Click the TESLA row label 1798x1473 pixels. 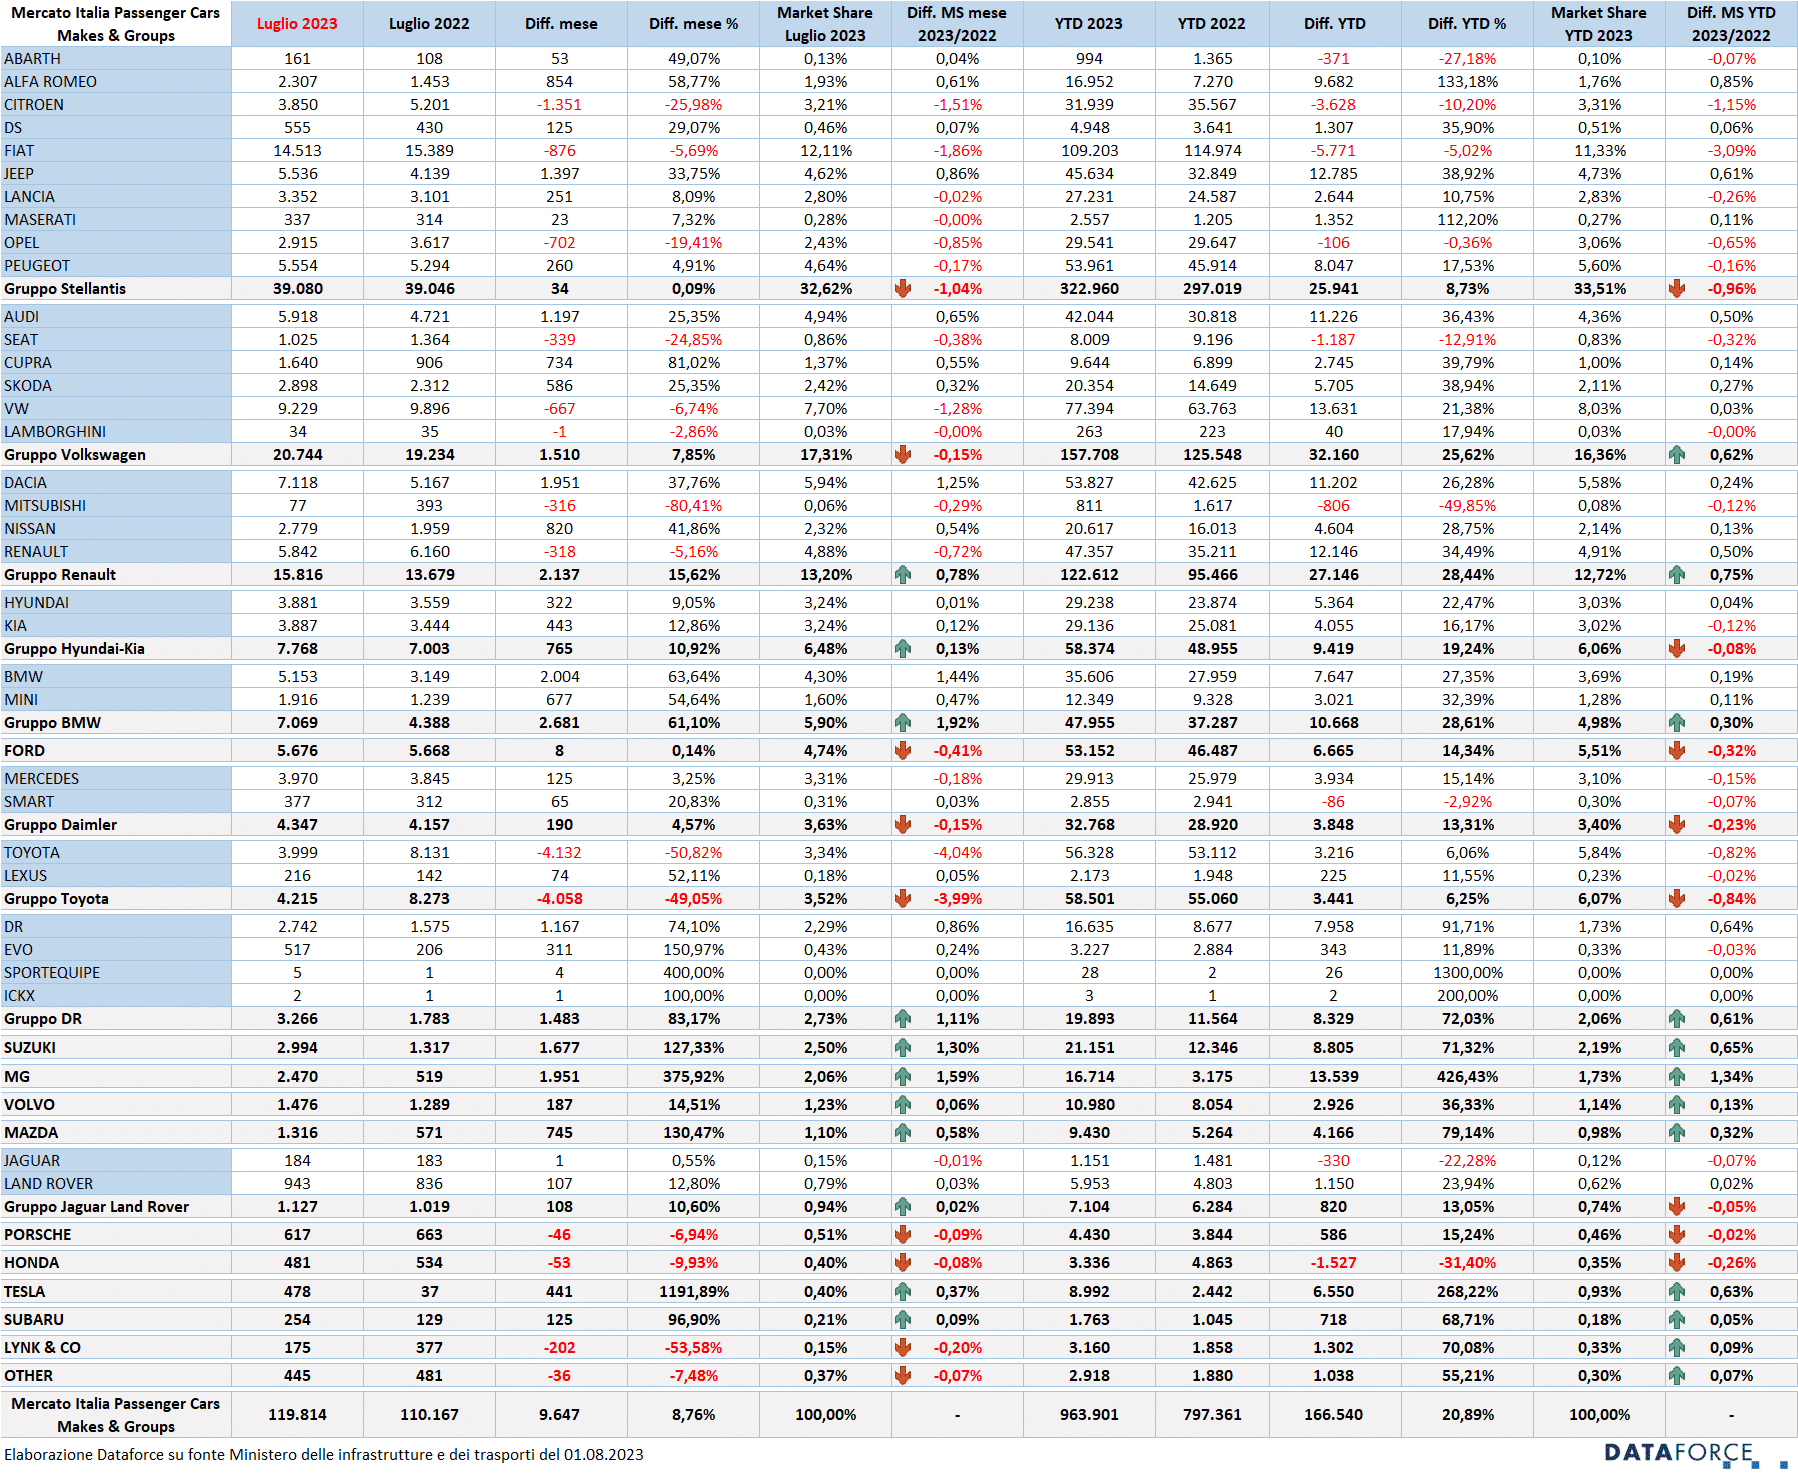(x=24, y=1292)
